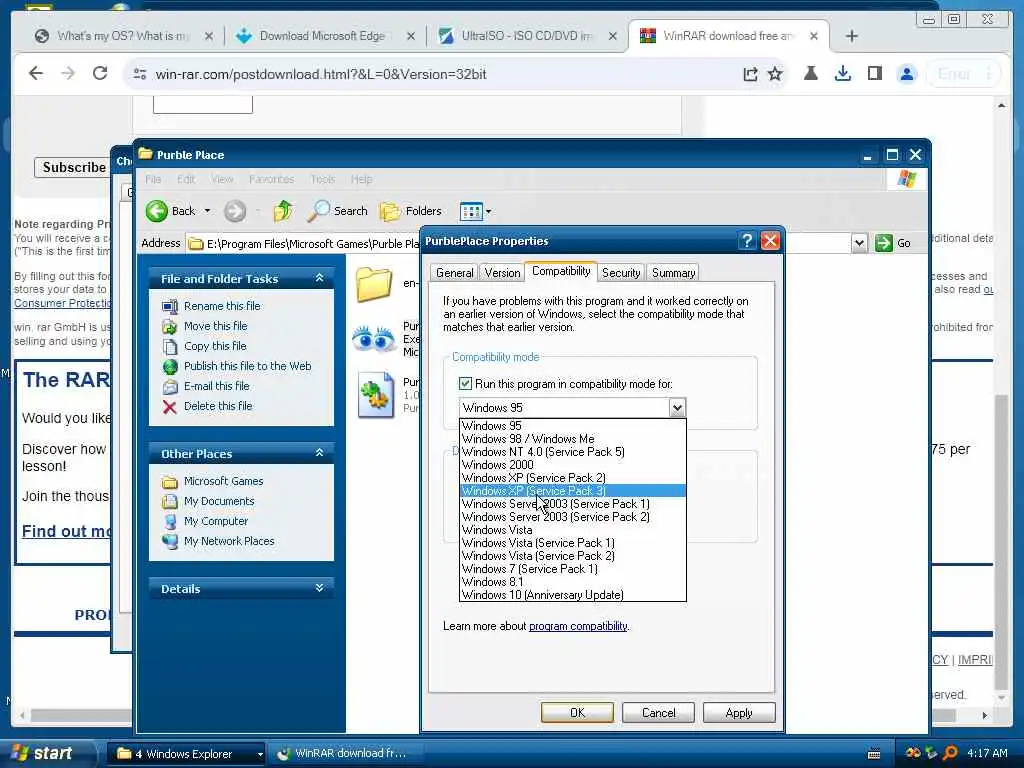Click the properties dialog help question mark
Screen dimensions: 1024x768
[x=747, y=241]
